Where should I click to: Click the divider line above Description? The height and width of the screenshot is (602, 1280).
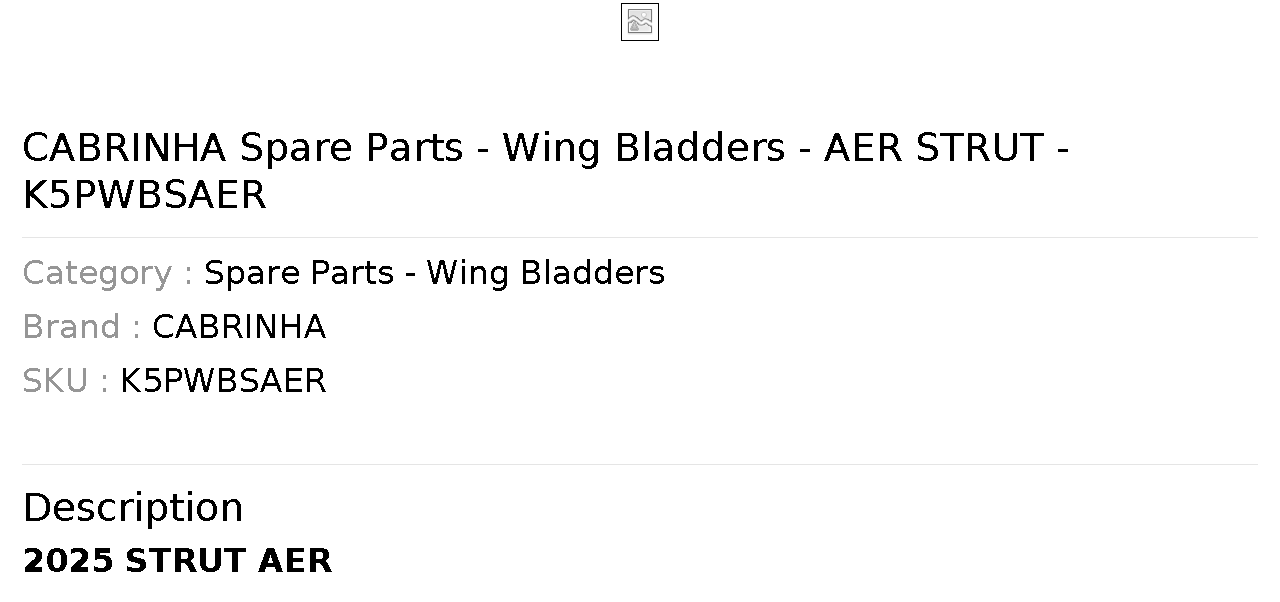tap(640, 464)
